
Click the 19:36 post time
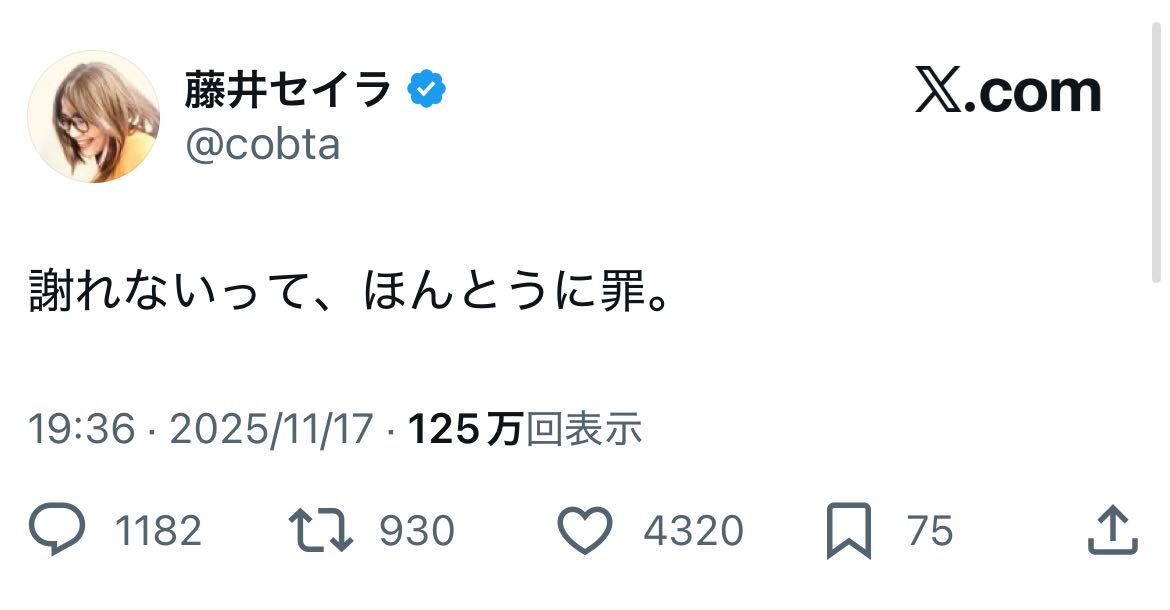click(81, 430)
